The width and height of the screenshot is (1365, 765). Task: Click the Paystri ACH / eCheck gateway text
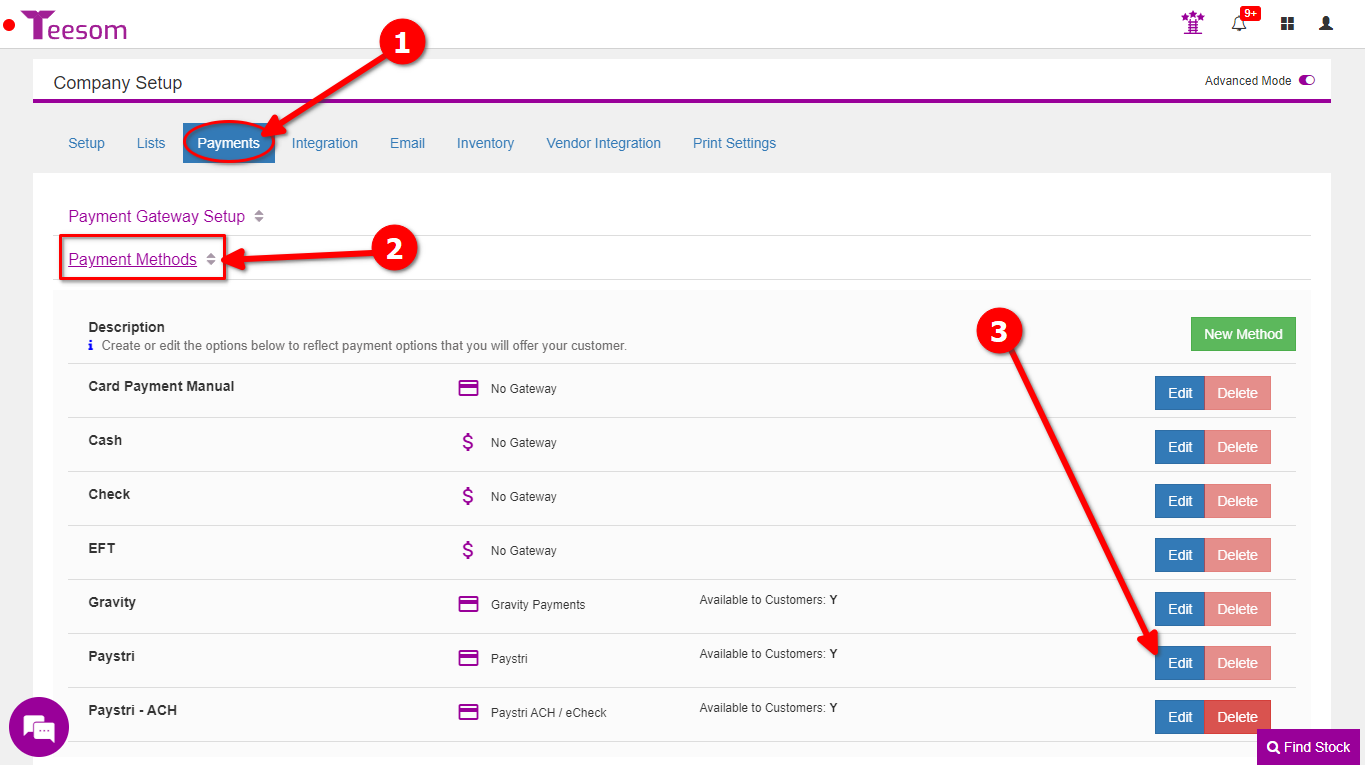pyautogui.click(x=549, y=713)
